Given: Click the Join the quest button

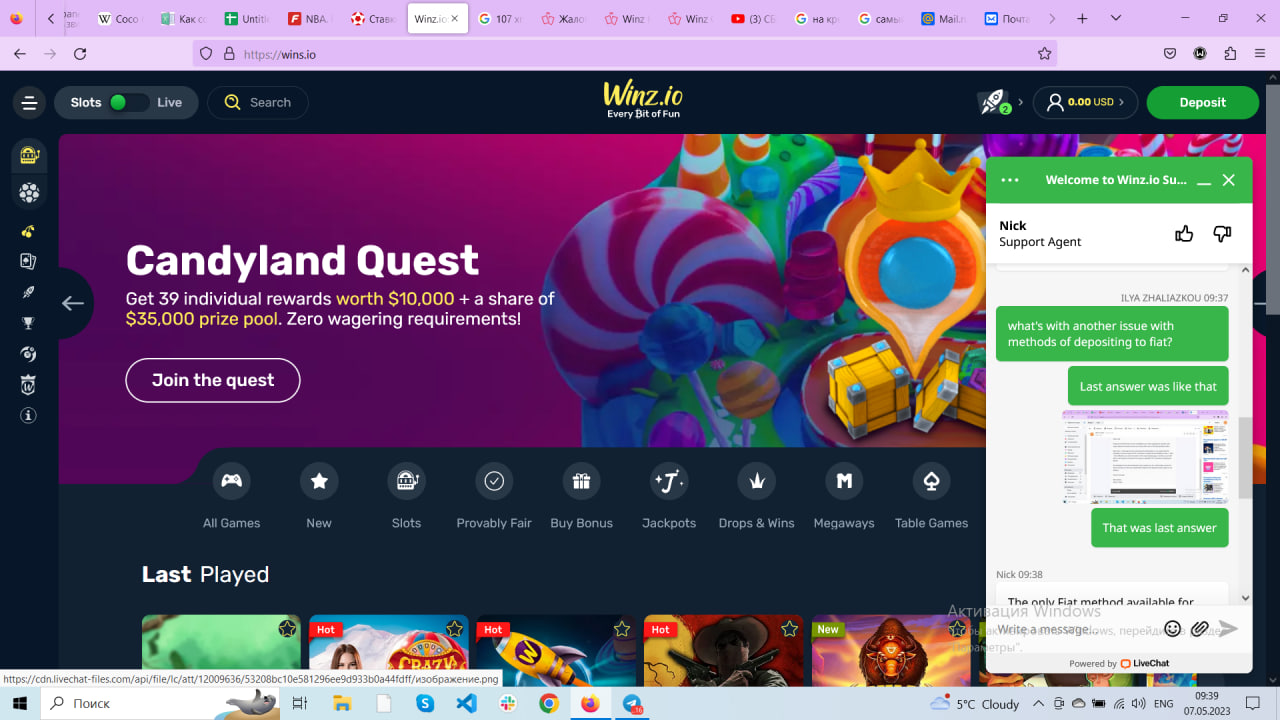Looking at the screenshot, I should 213,380.
